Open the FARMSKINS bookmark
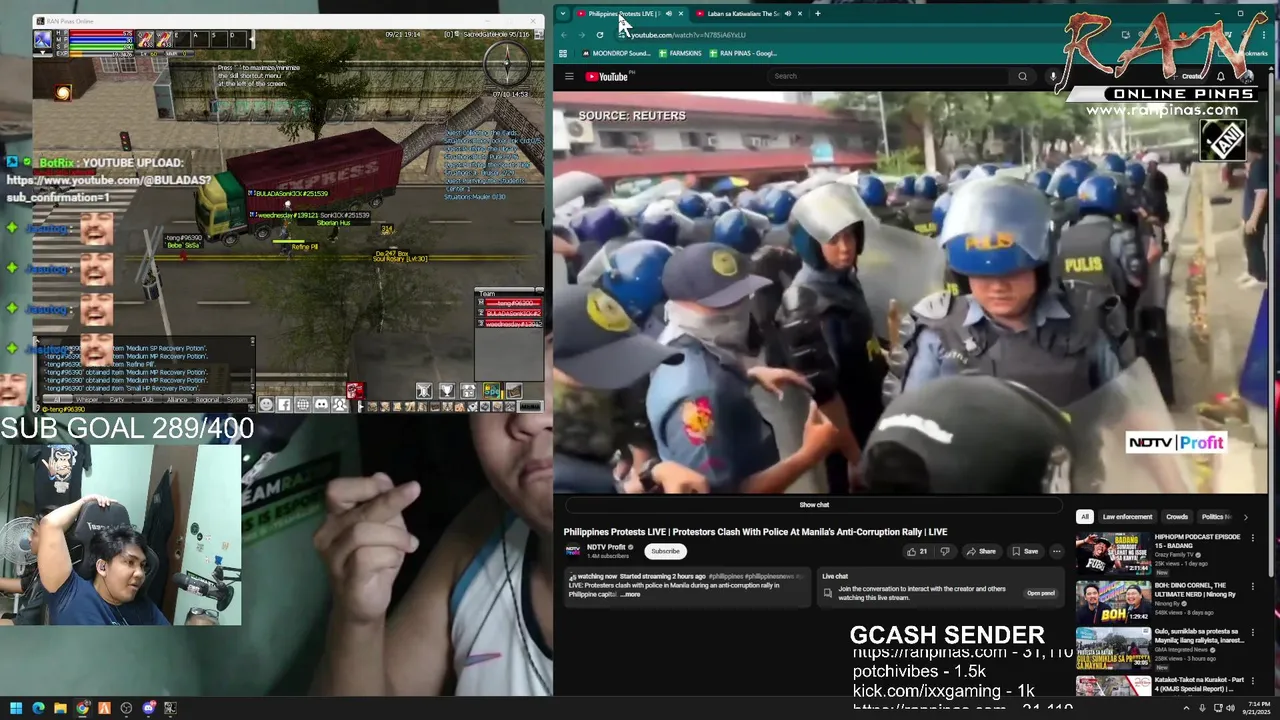 (x=680, y=53)
